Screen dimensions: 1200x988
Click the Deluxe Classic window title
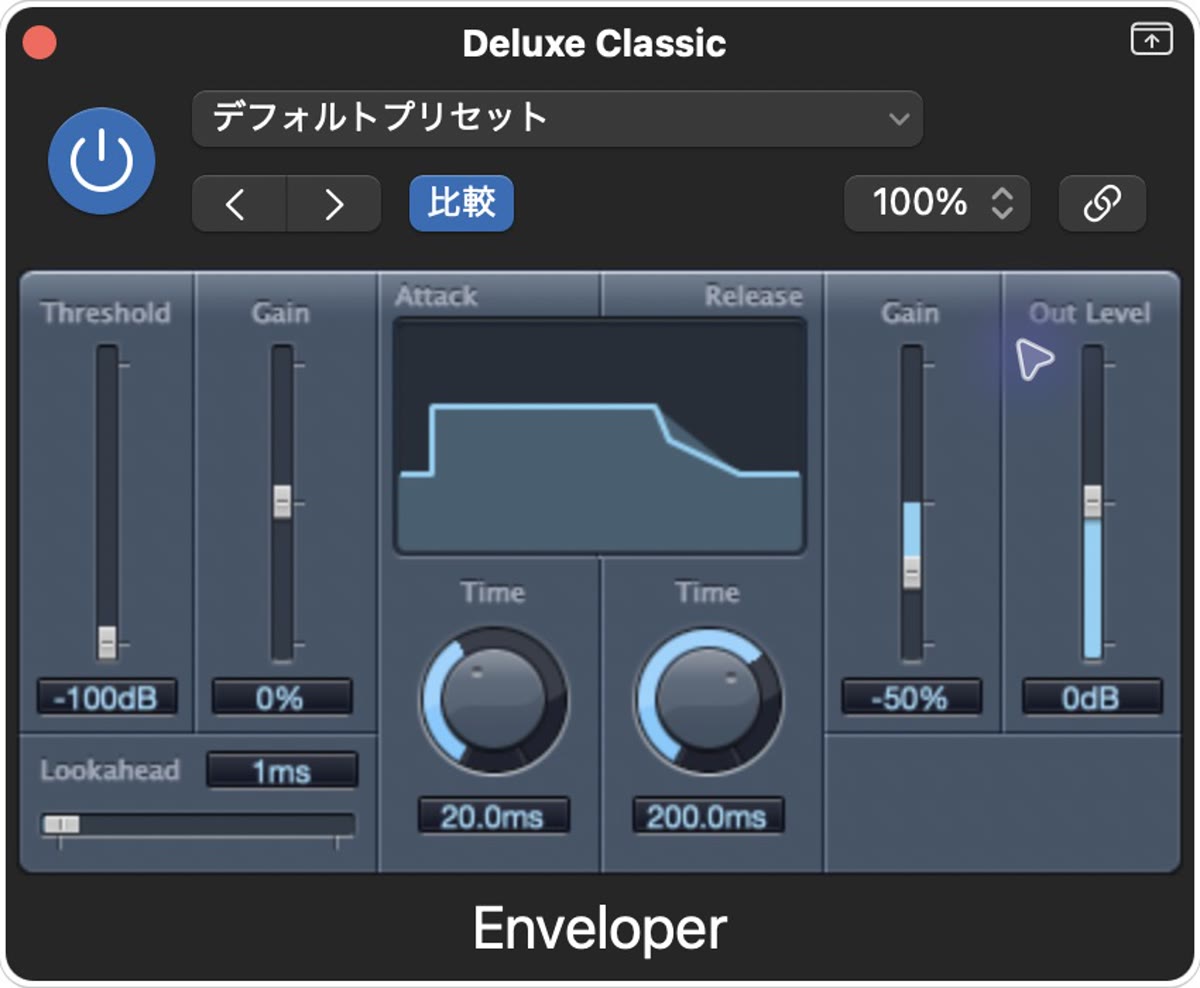click(x=594, y=43)
